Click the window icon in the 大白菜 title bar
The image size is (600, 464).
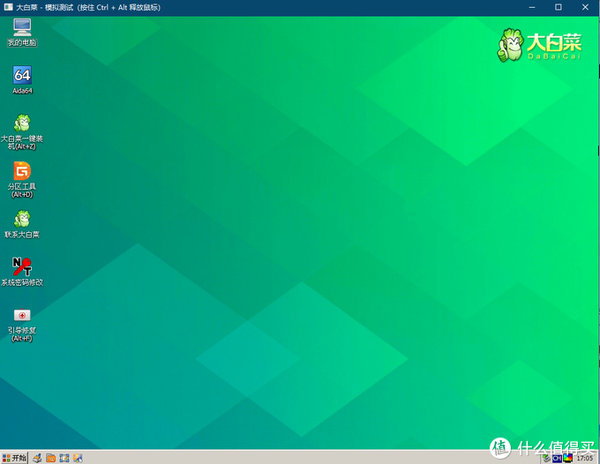click(x=8, y=7)
